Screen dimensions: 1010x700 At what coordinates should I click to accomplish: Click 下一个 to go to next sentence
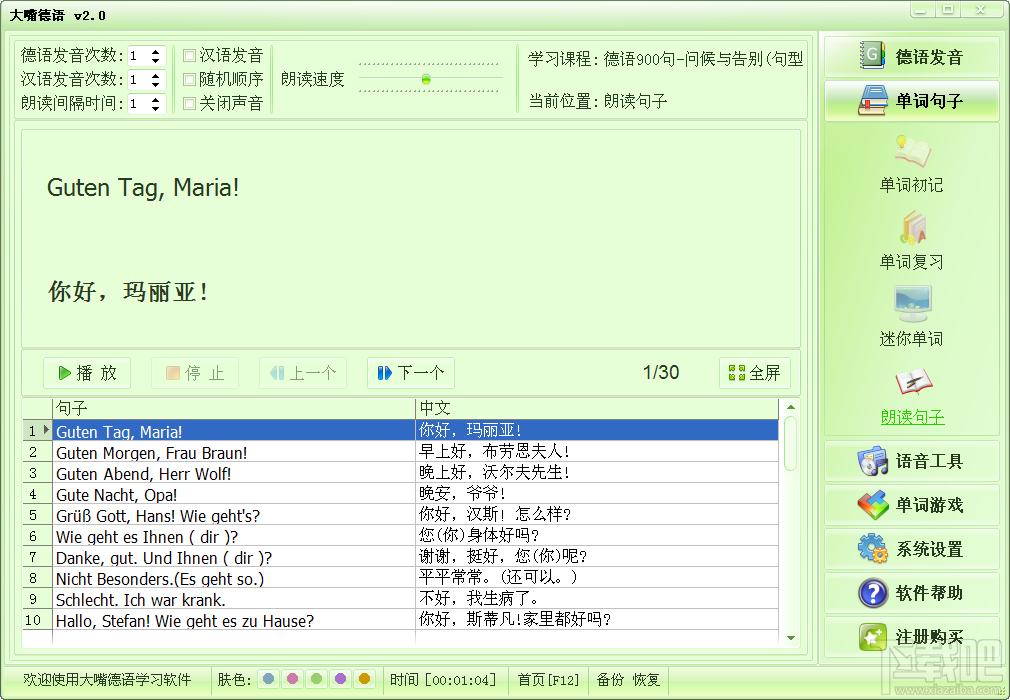[411, 373]
